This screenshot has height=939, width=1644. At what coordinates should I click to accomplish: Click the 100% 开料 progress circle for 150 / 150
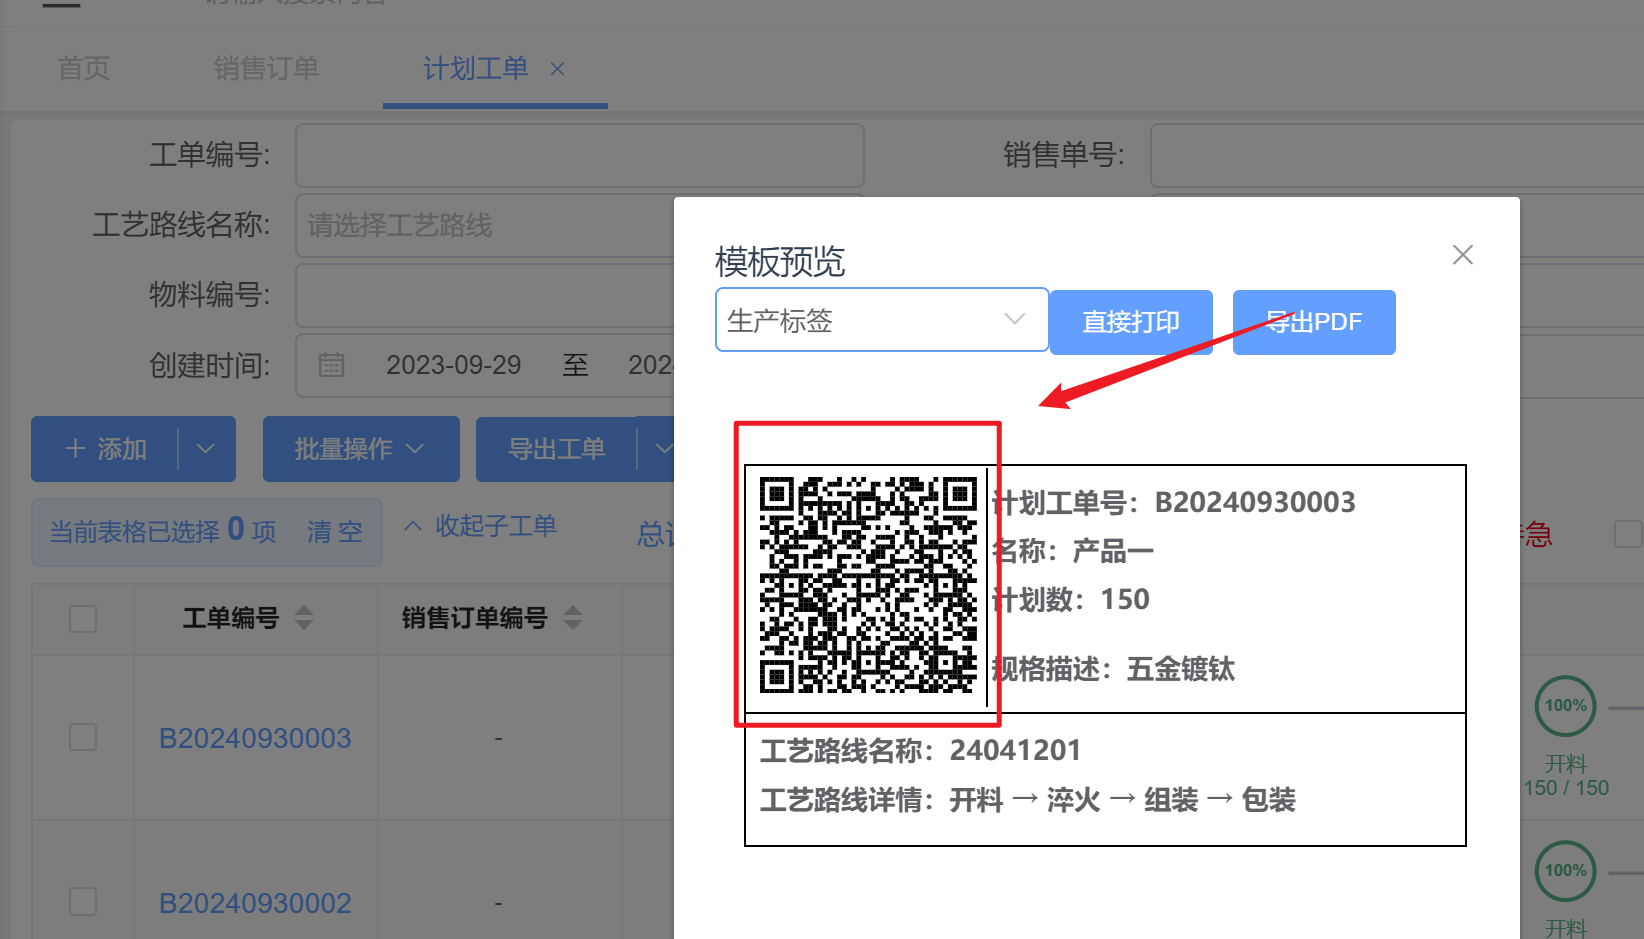1565,706
